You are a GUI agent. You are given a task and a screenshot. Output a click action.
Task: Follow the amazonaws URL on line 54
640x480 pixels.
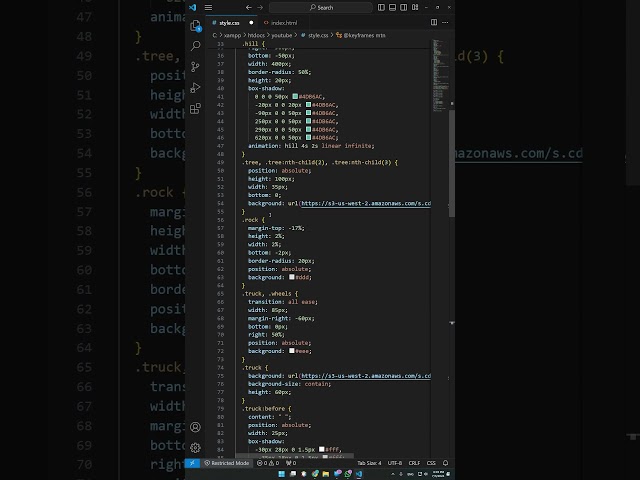tap(366, 203)
